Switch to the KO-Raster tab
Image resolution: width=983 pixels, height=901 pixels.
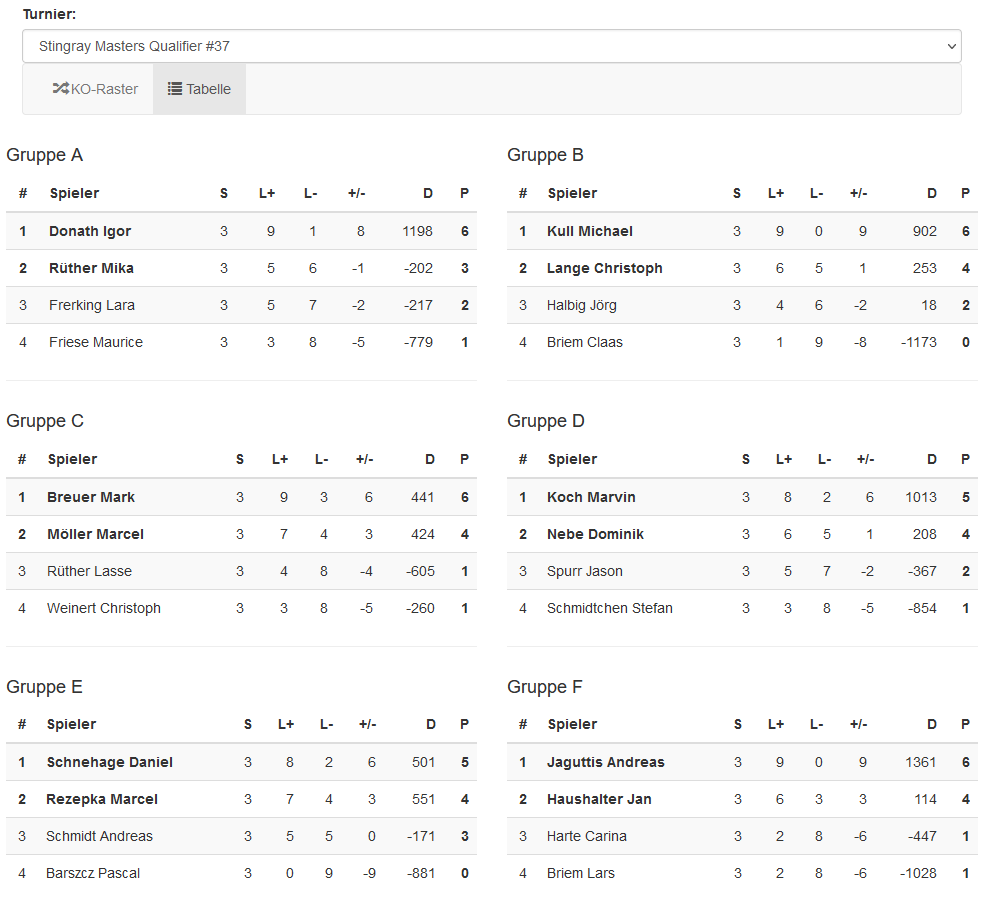pos(95,89)
